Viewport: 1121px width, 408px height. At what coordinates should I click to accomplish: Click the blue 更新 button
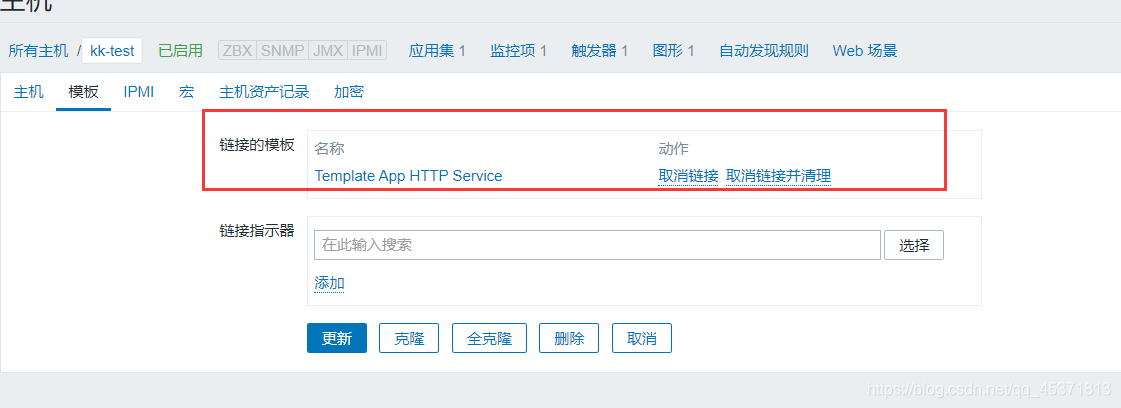336,338
